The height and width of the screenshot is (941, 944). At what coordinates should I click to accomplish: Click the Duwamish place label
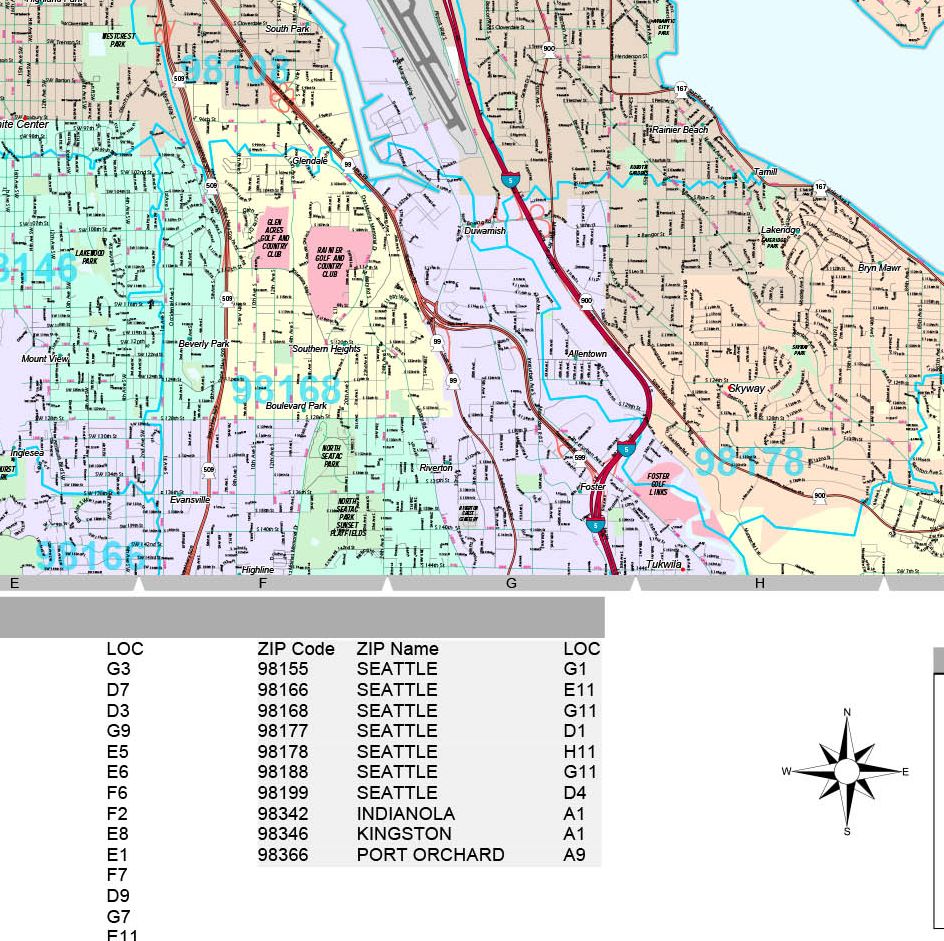coord(485,231)
